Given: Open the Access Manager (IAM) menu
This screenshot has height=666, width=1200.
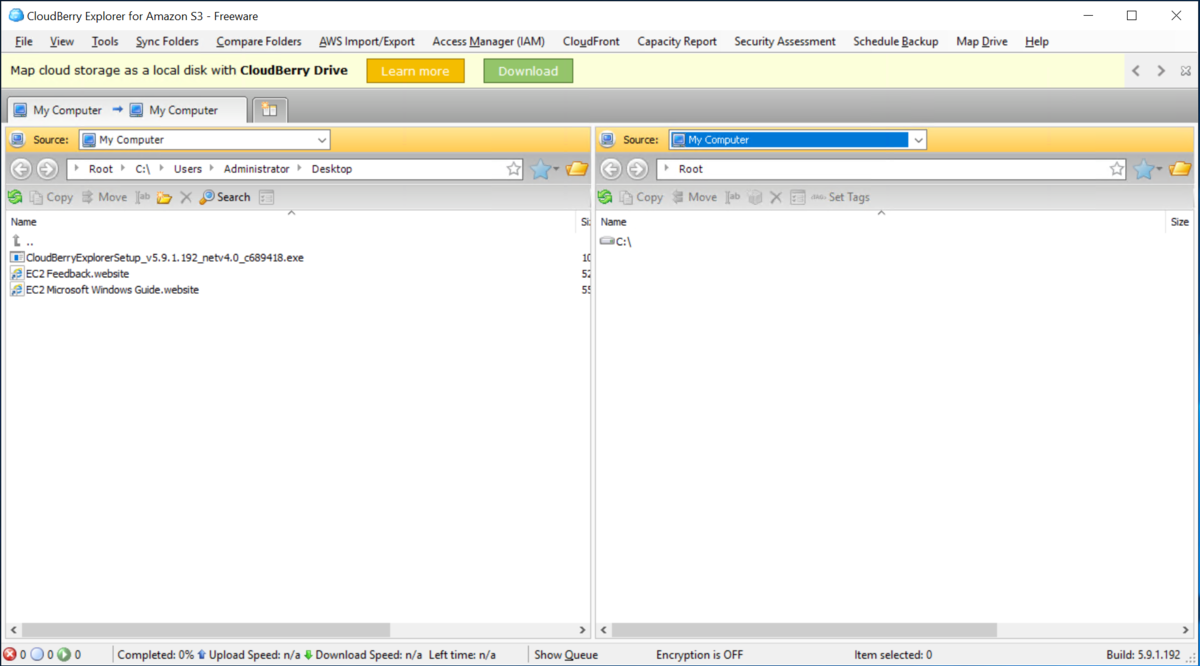Looking at the screenshot, I should 489,41.
